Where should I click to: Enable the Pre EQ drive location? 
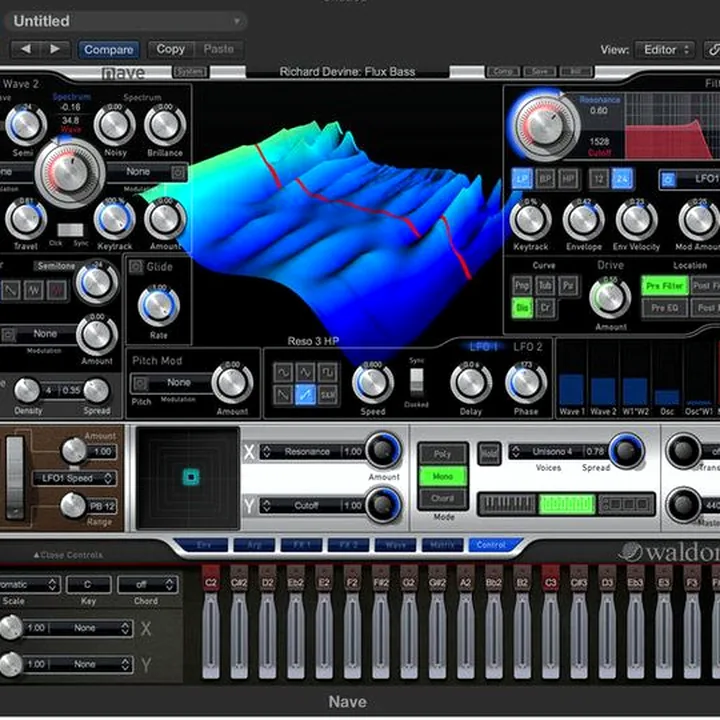pos(664,308)
